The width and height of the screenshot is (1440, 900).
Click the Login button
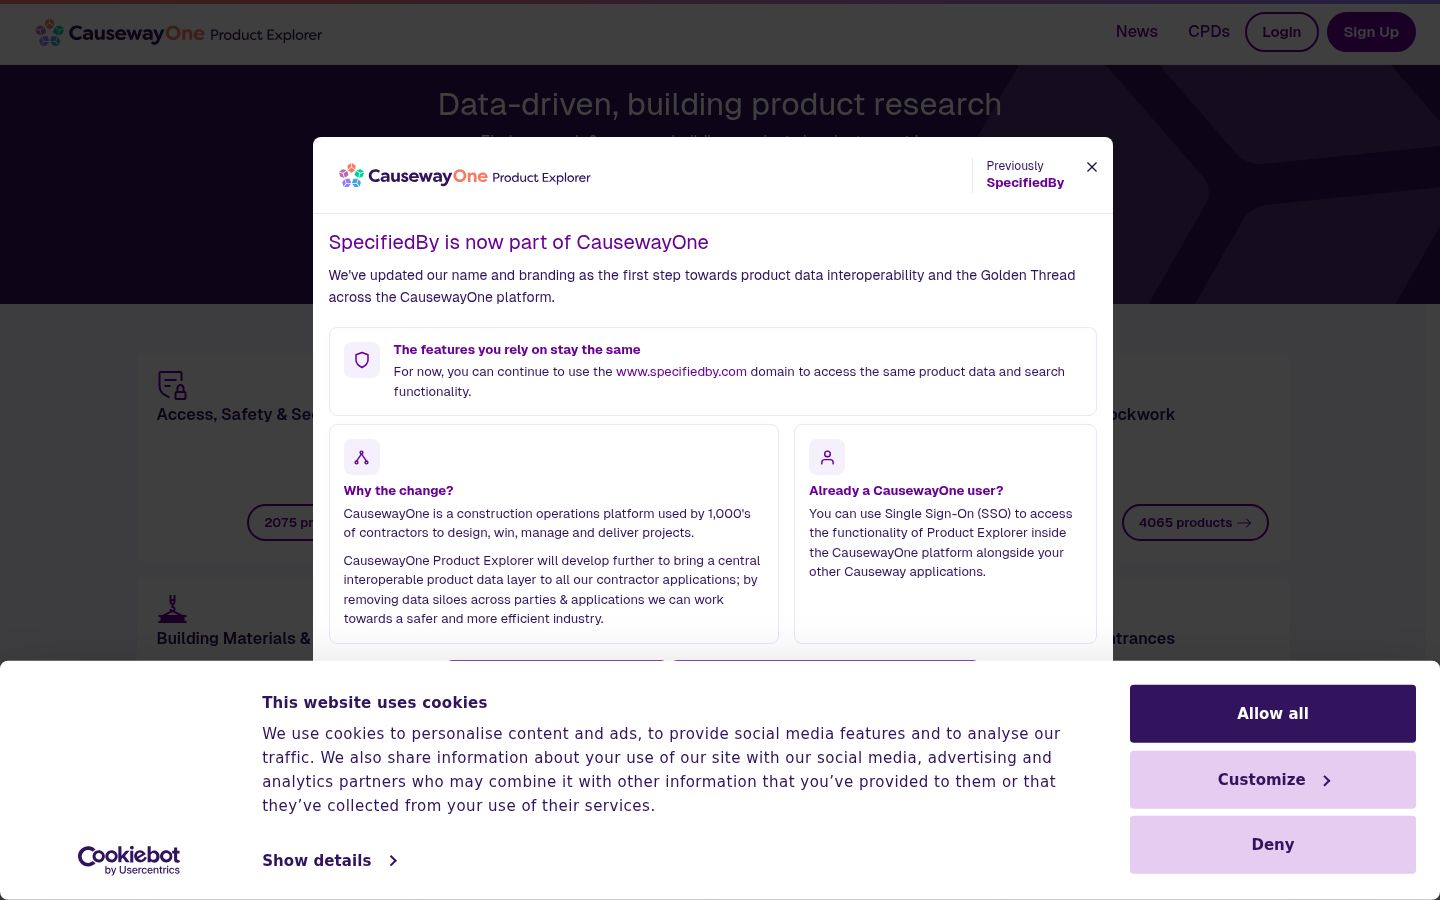coord(1282,32)
